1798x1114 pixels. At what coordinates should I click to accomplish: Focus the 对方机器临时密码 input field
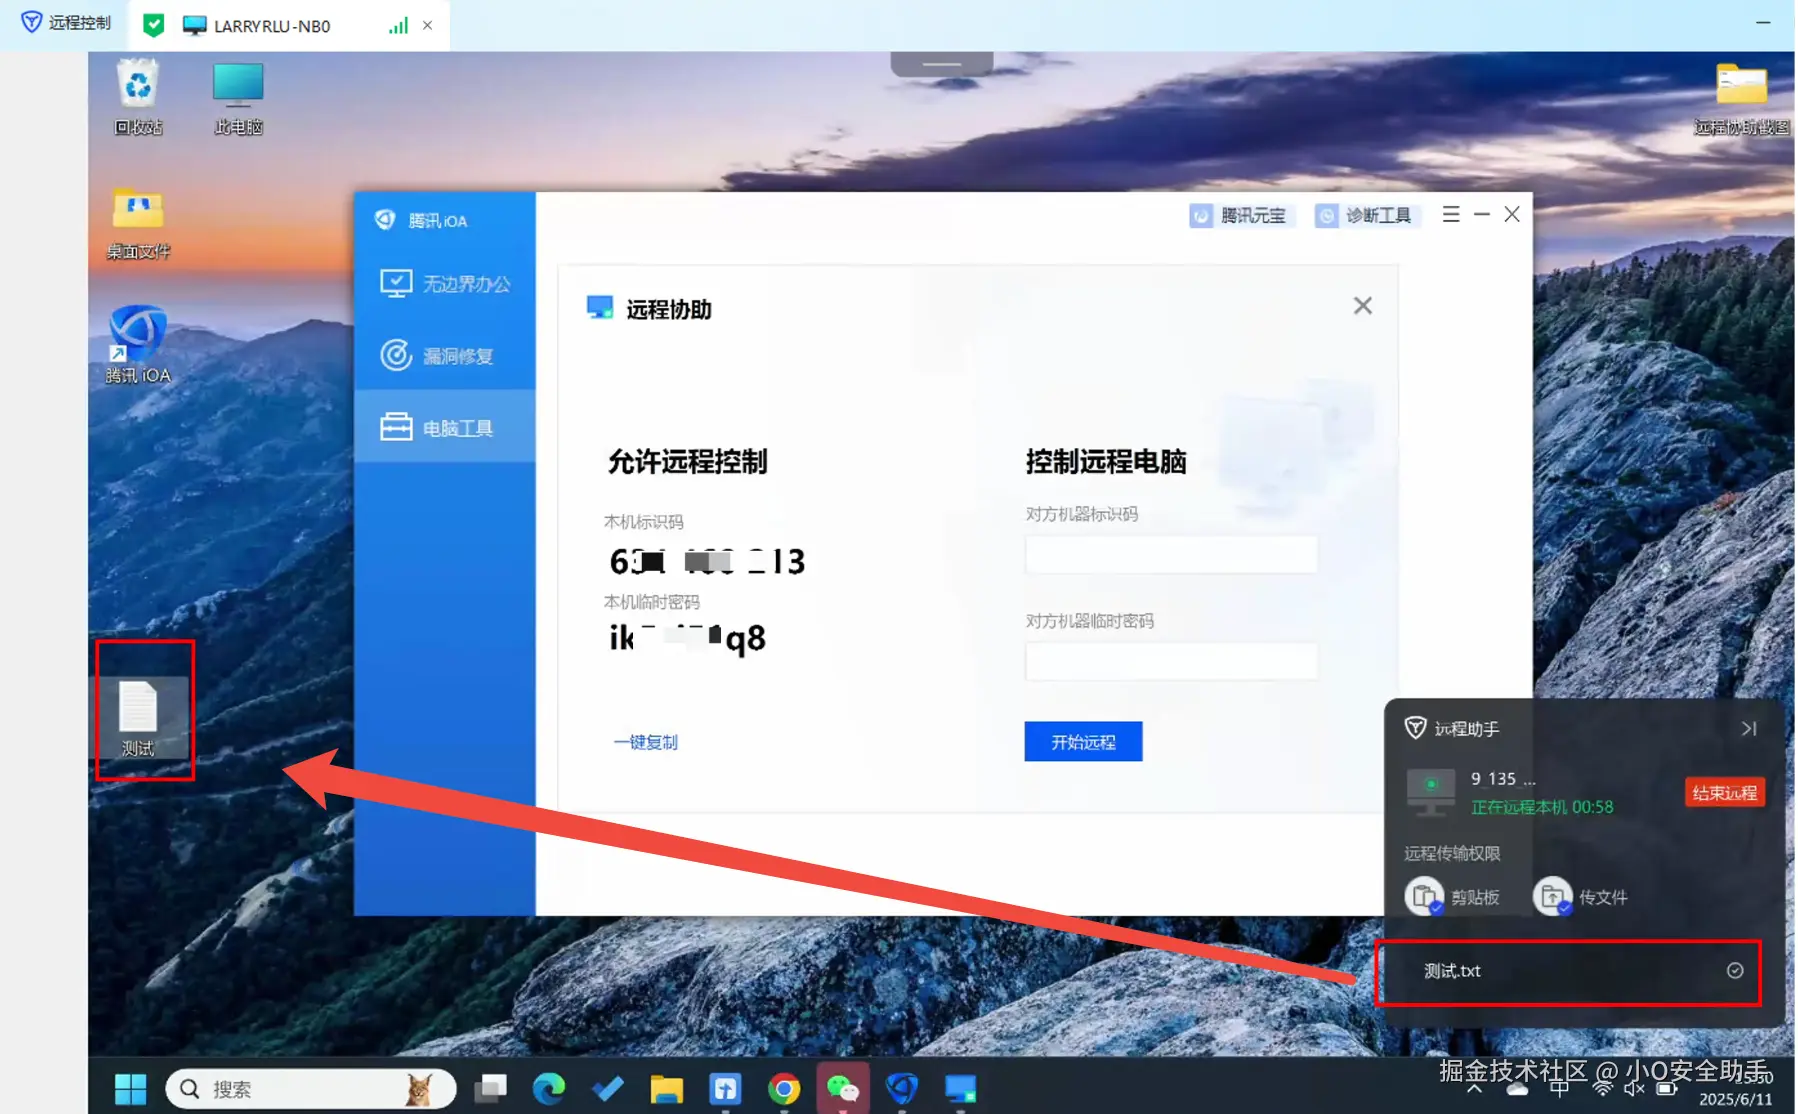pyautogui.click(x=1171, y=661)
